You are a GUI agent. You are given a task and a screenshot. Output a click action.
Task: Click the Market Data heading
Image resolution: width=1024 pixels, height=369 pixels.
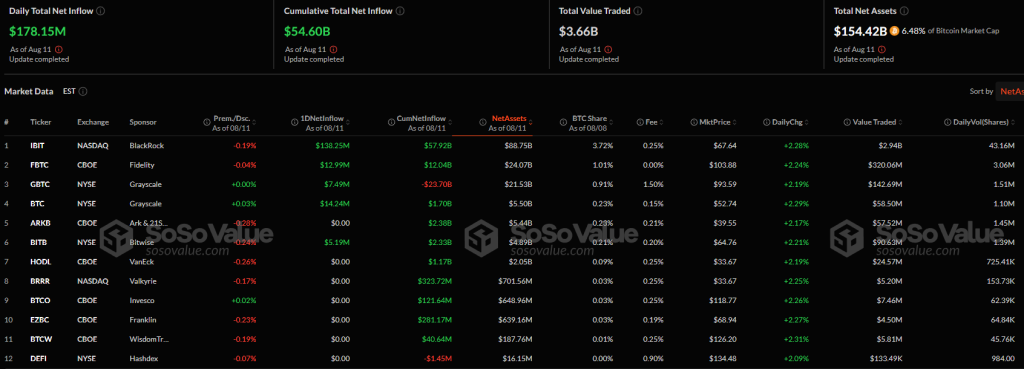click(29, 91)
